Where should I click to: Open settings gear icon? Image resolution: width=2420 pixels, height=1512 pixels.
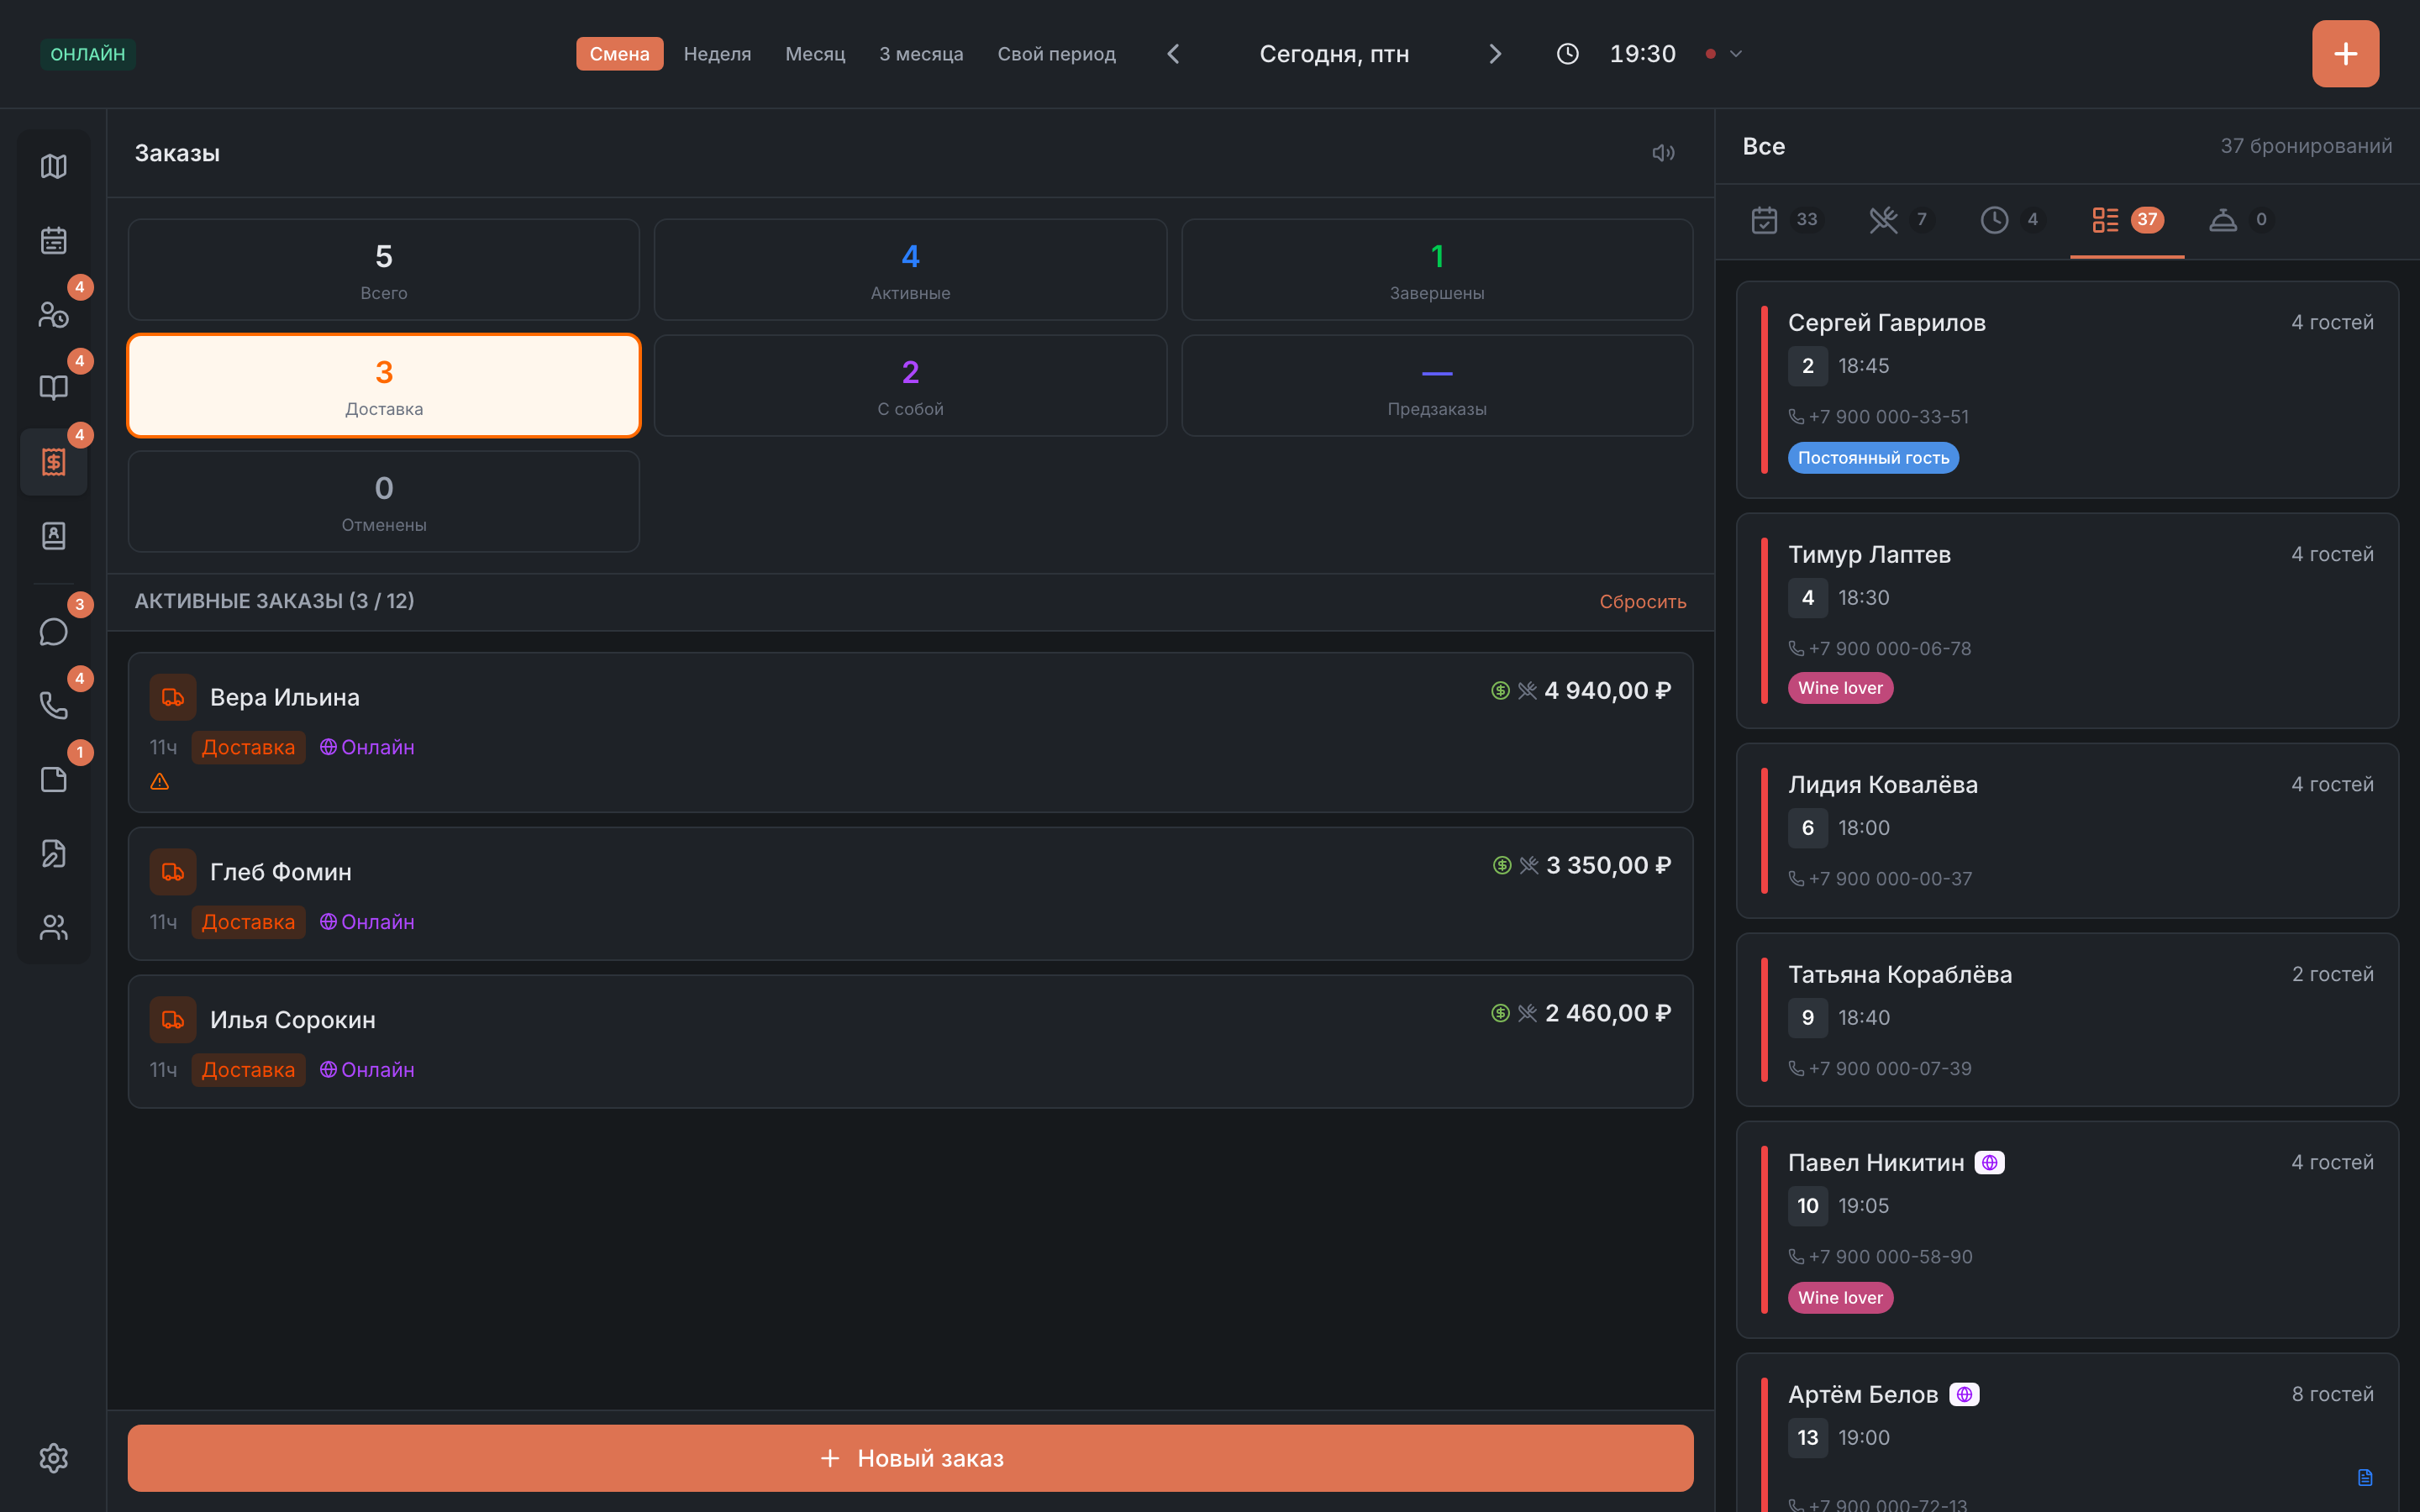pos(53,1458)
